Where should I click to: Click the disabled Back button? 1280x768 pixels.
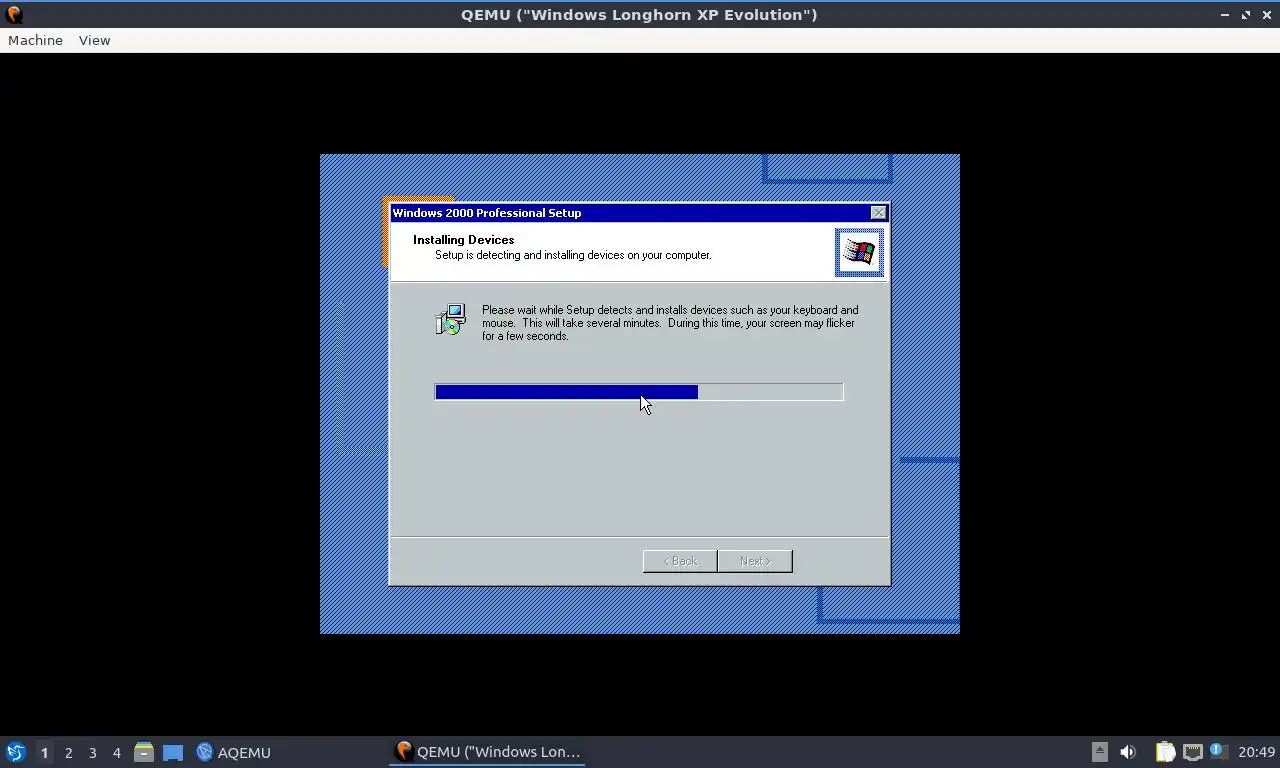pyautogui.click(x=680, y=561)
